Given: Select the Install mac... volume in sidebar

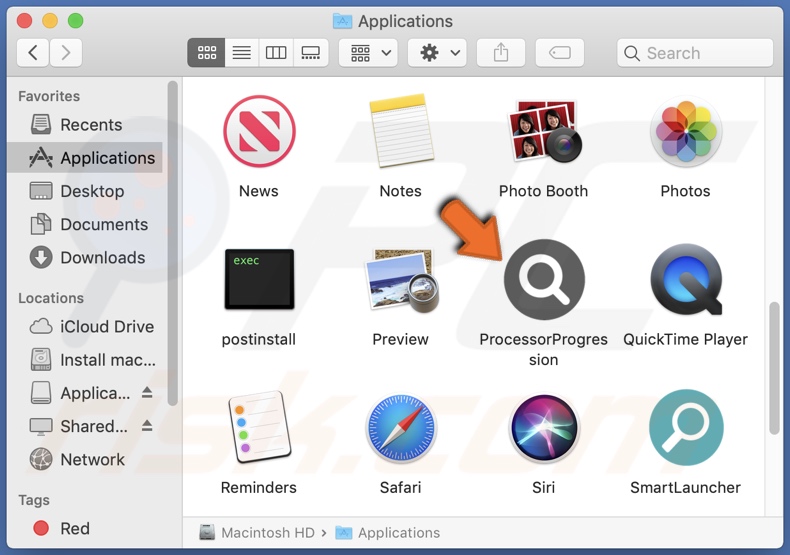Looking at the screenshot, I should click(x=85, y=360).
